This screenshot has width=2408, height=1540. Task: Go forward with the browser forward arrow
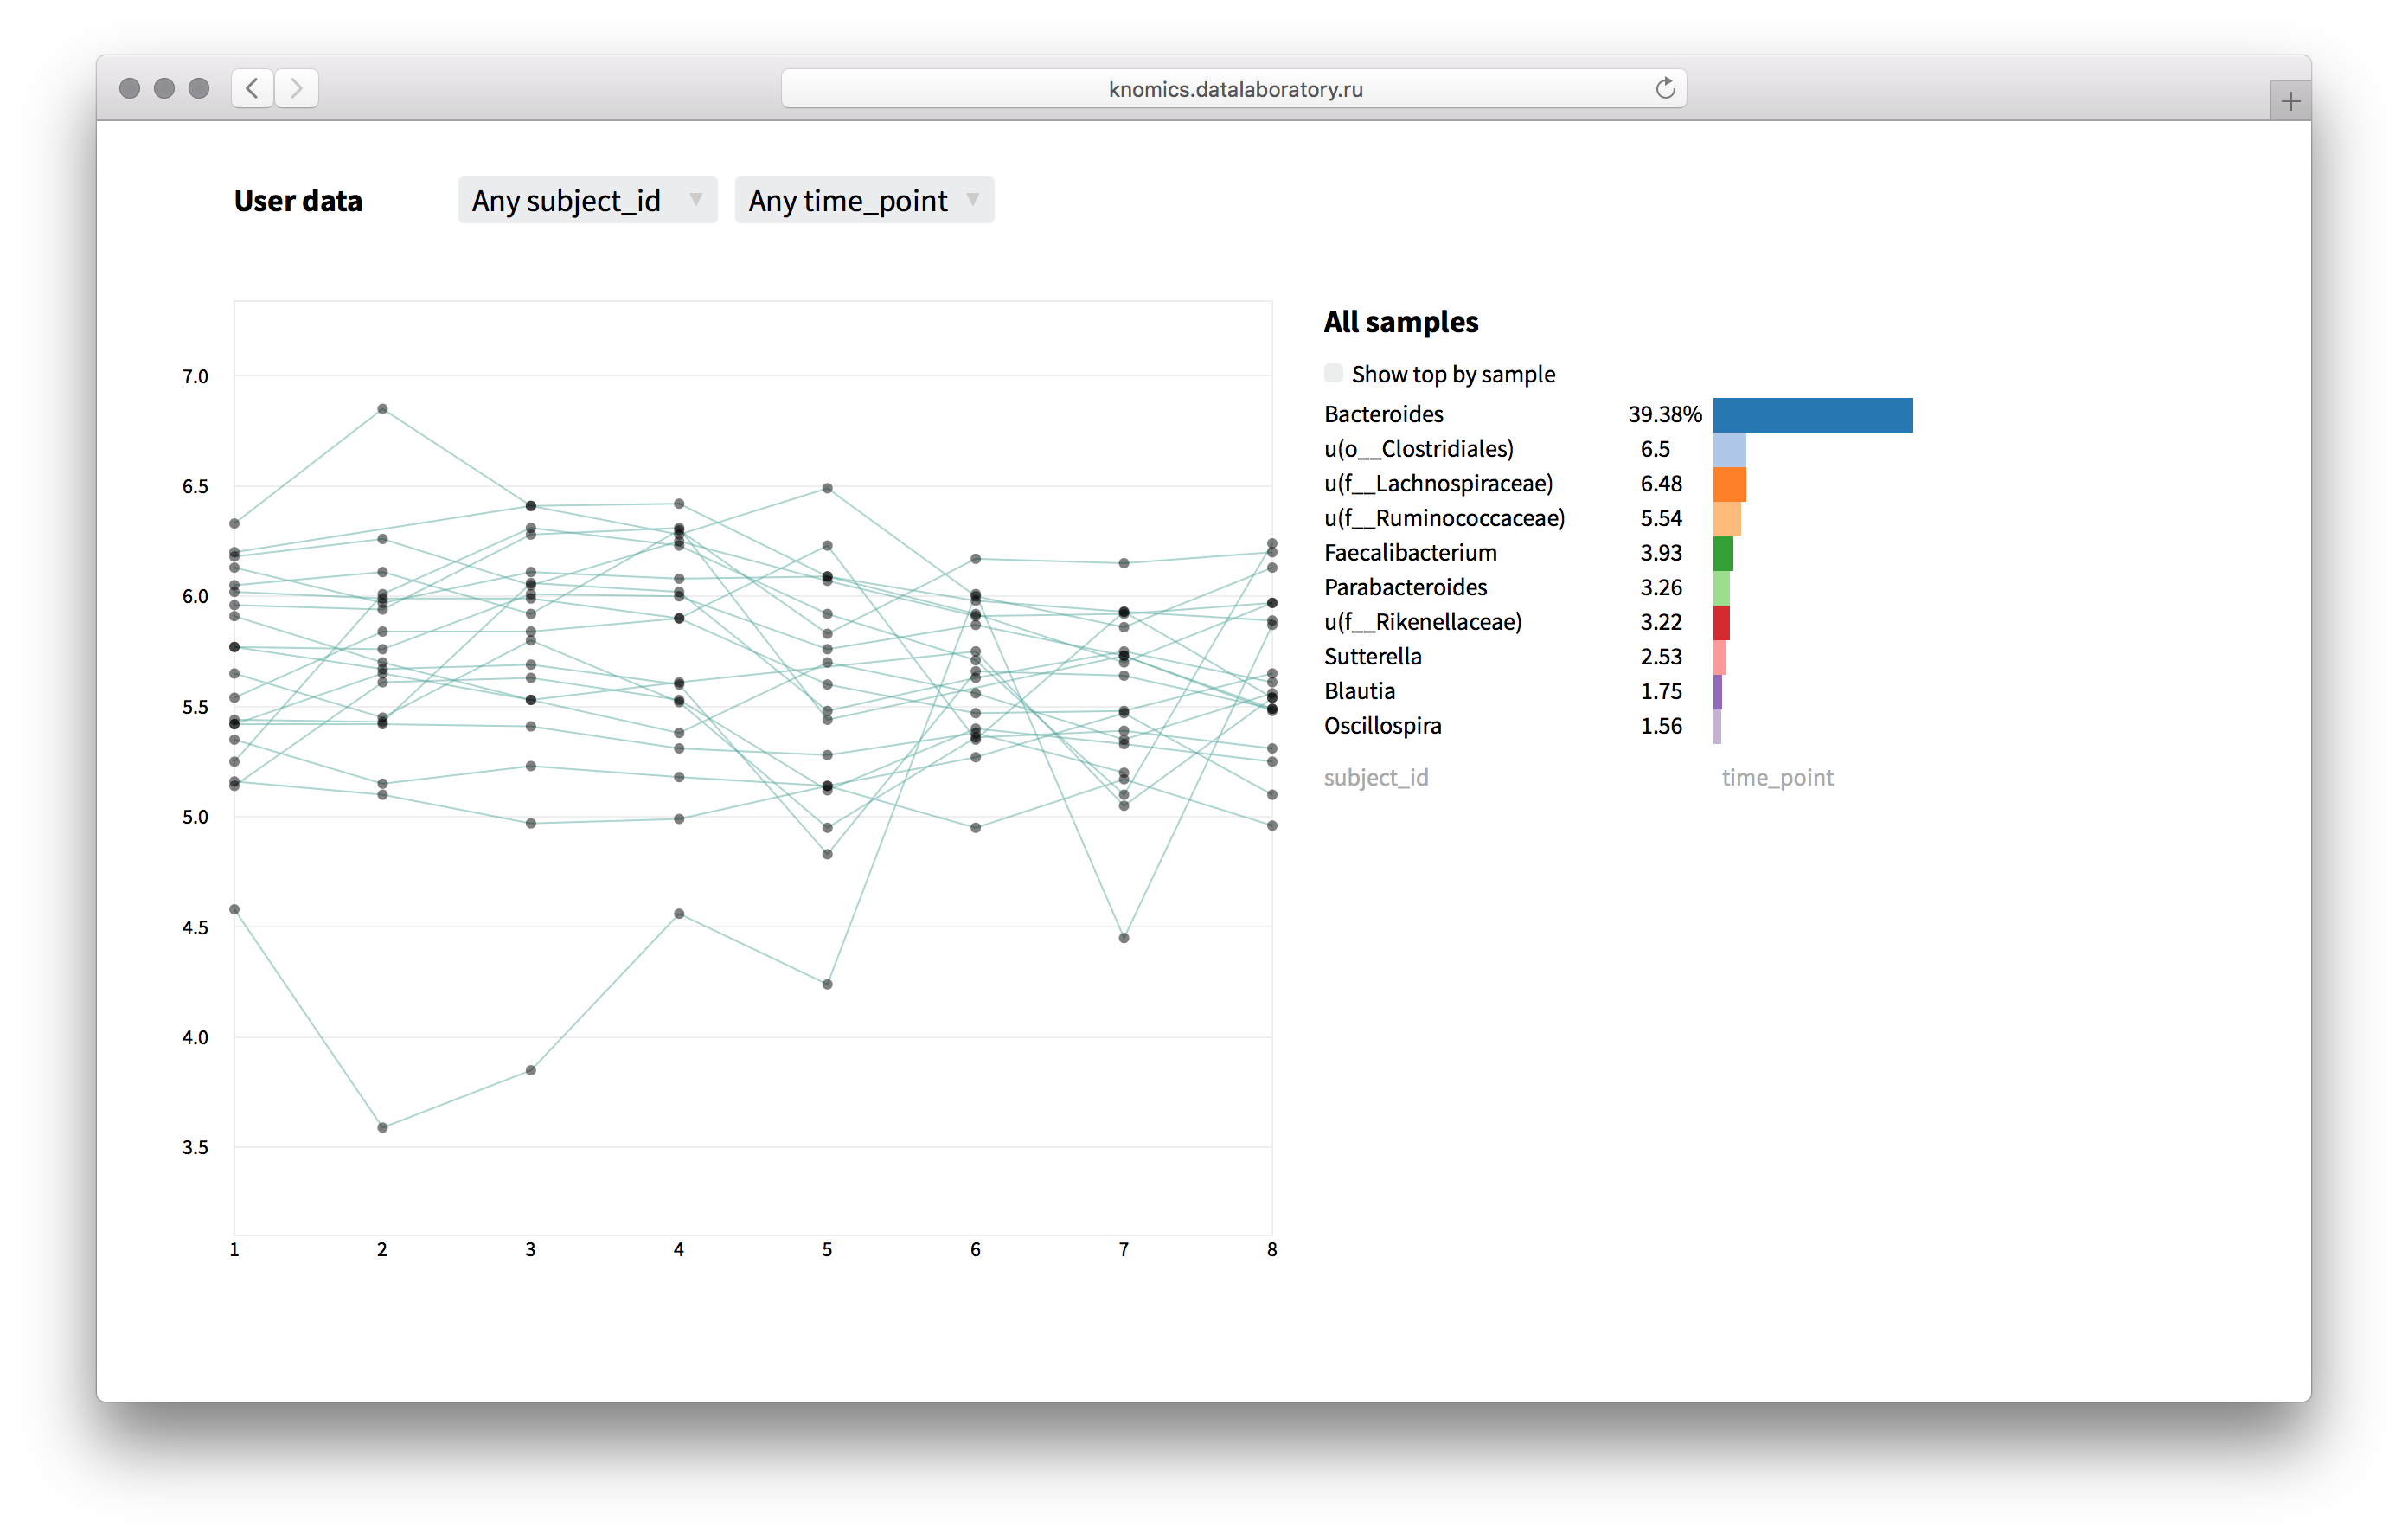pos(297,88)
